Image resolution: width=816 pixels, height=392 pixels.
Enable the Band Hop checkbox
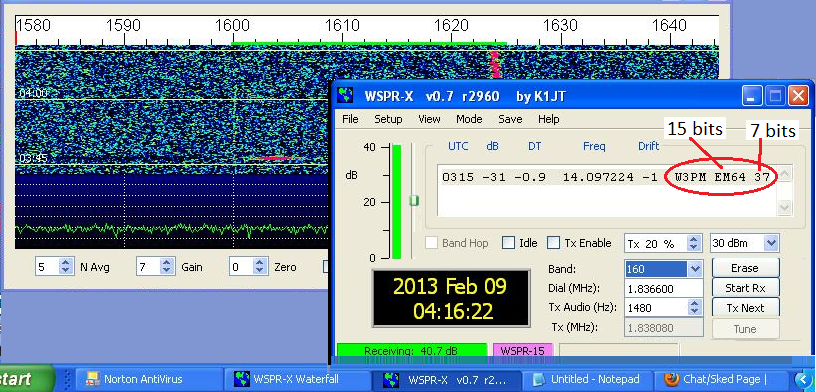pyautogui.click(x=431, y=243)
